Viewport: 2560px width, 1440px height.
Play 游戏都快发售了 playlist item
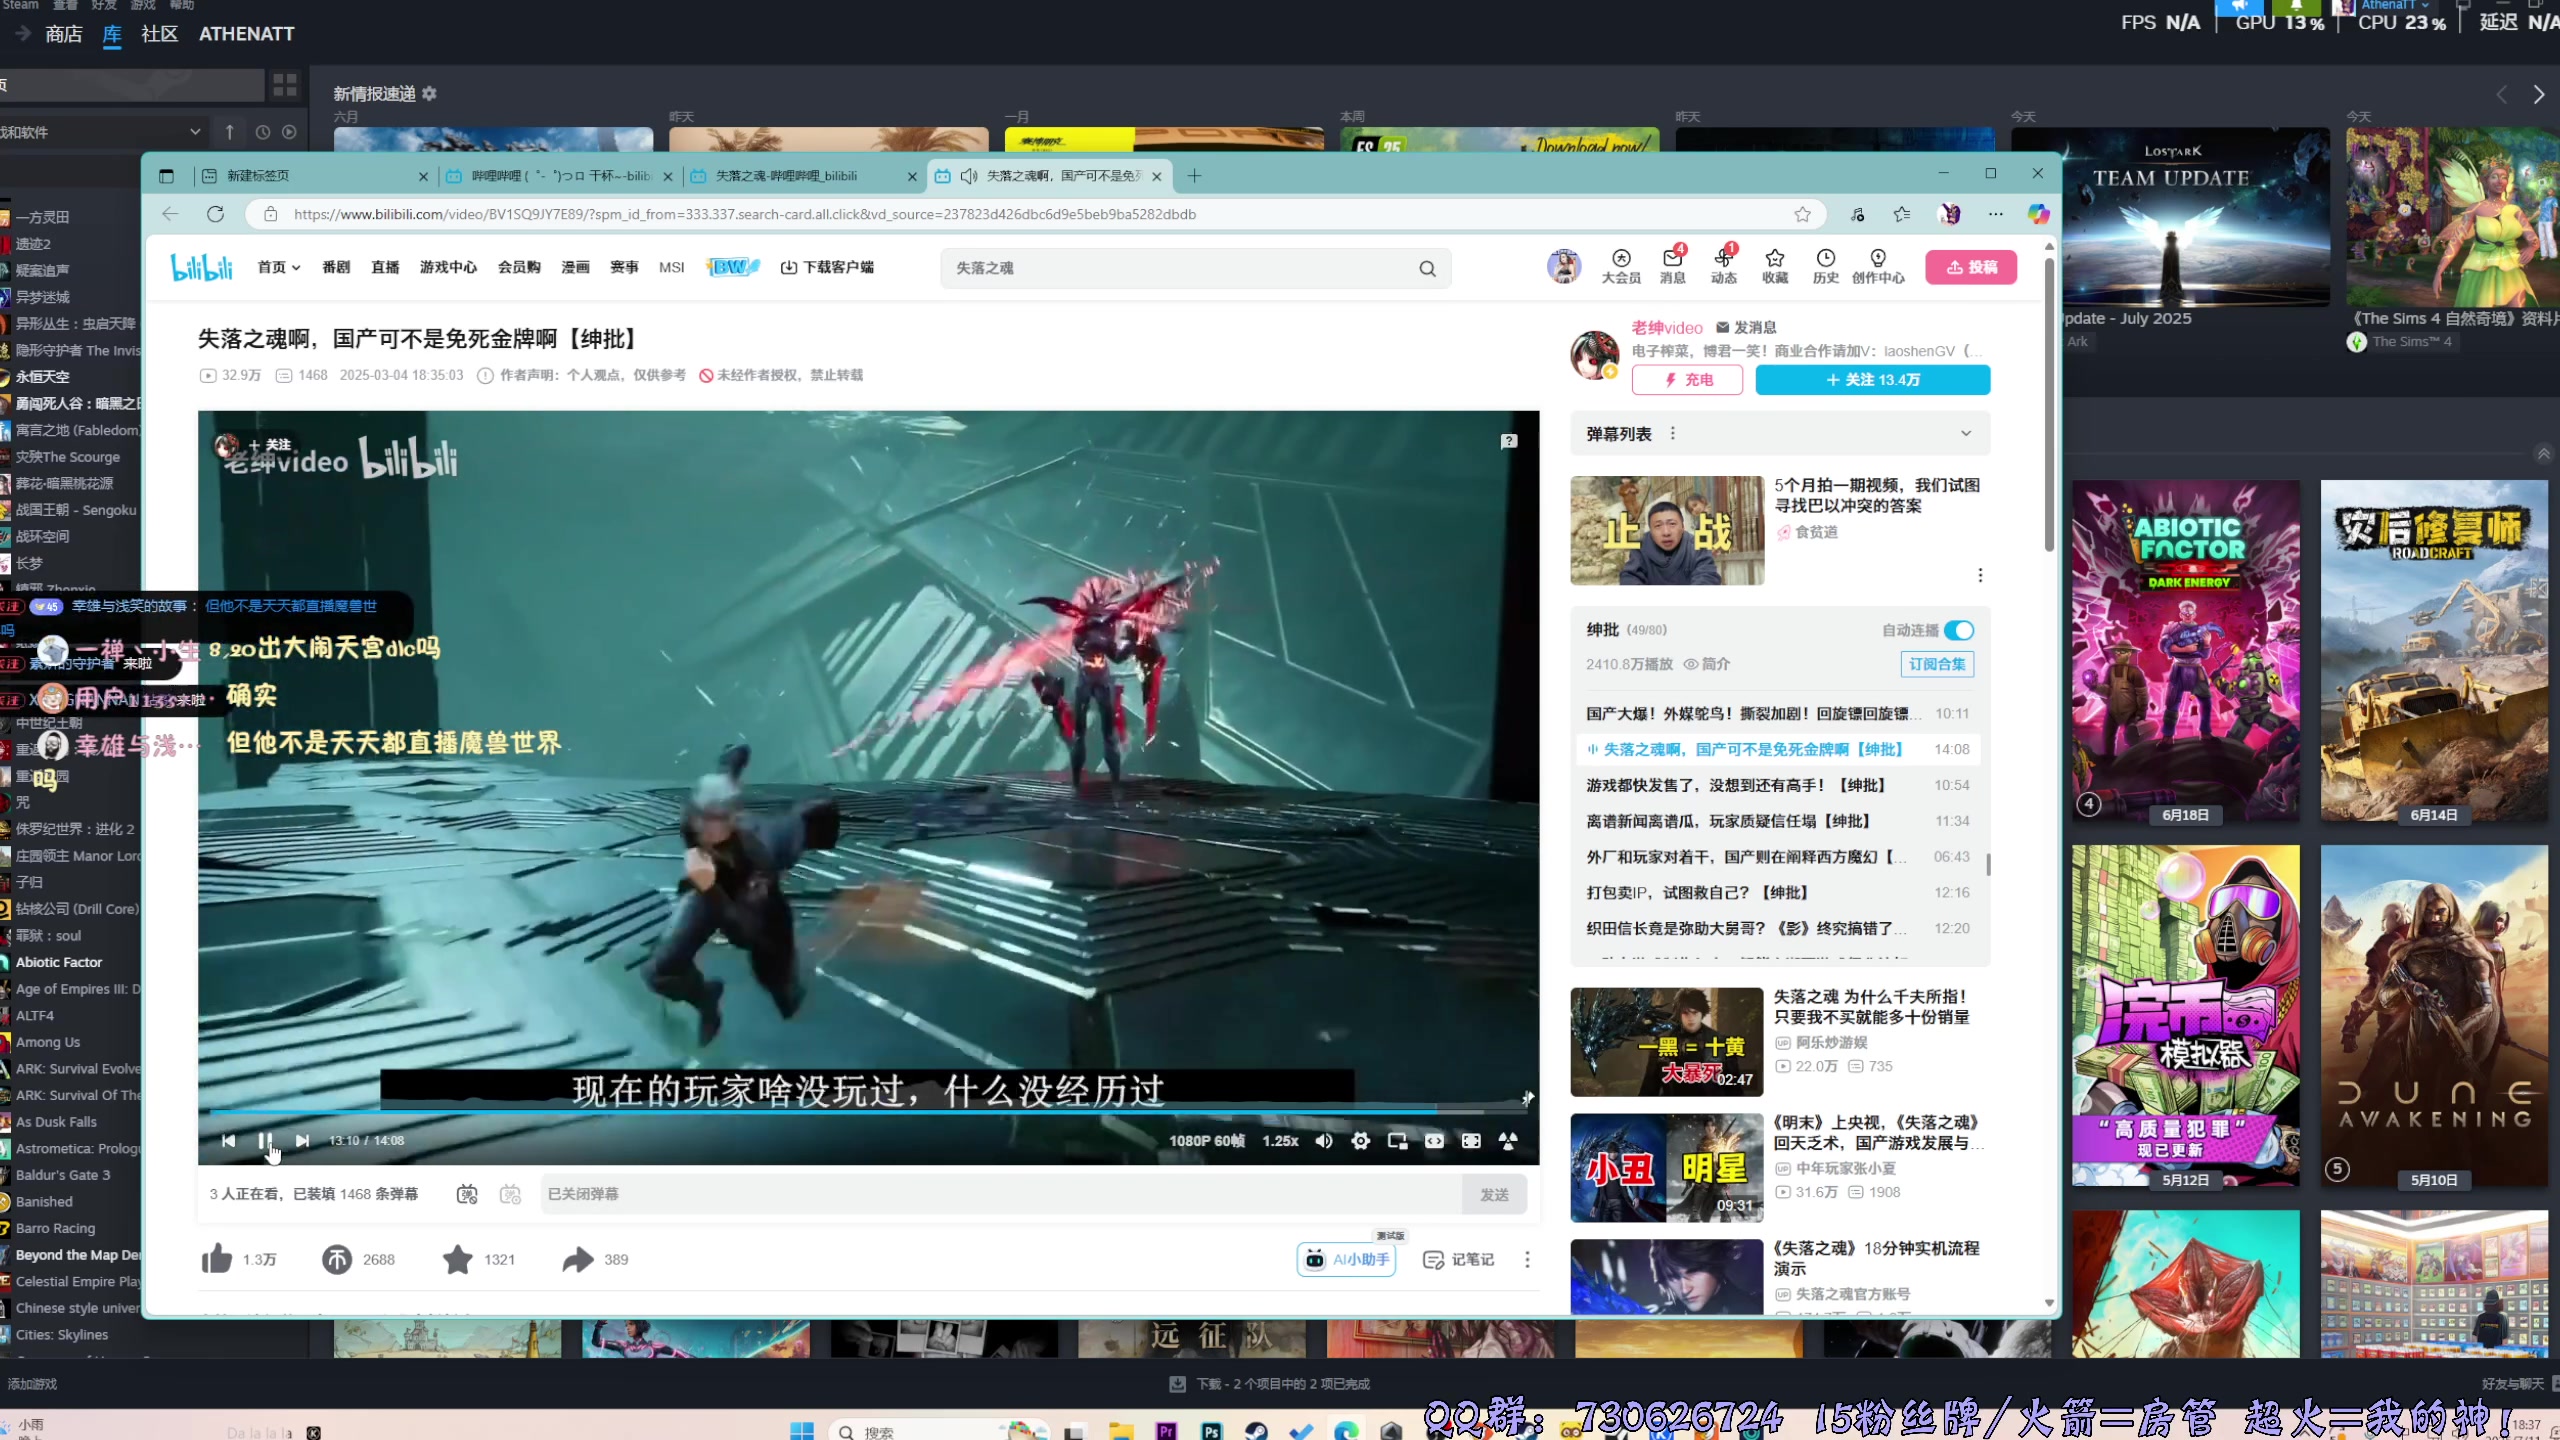click(x=1776, y=786)
